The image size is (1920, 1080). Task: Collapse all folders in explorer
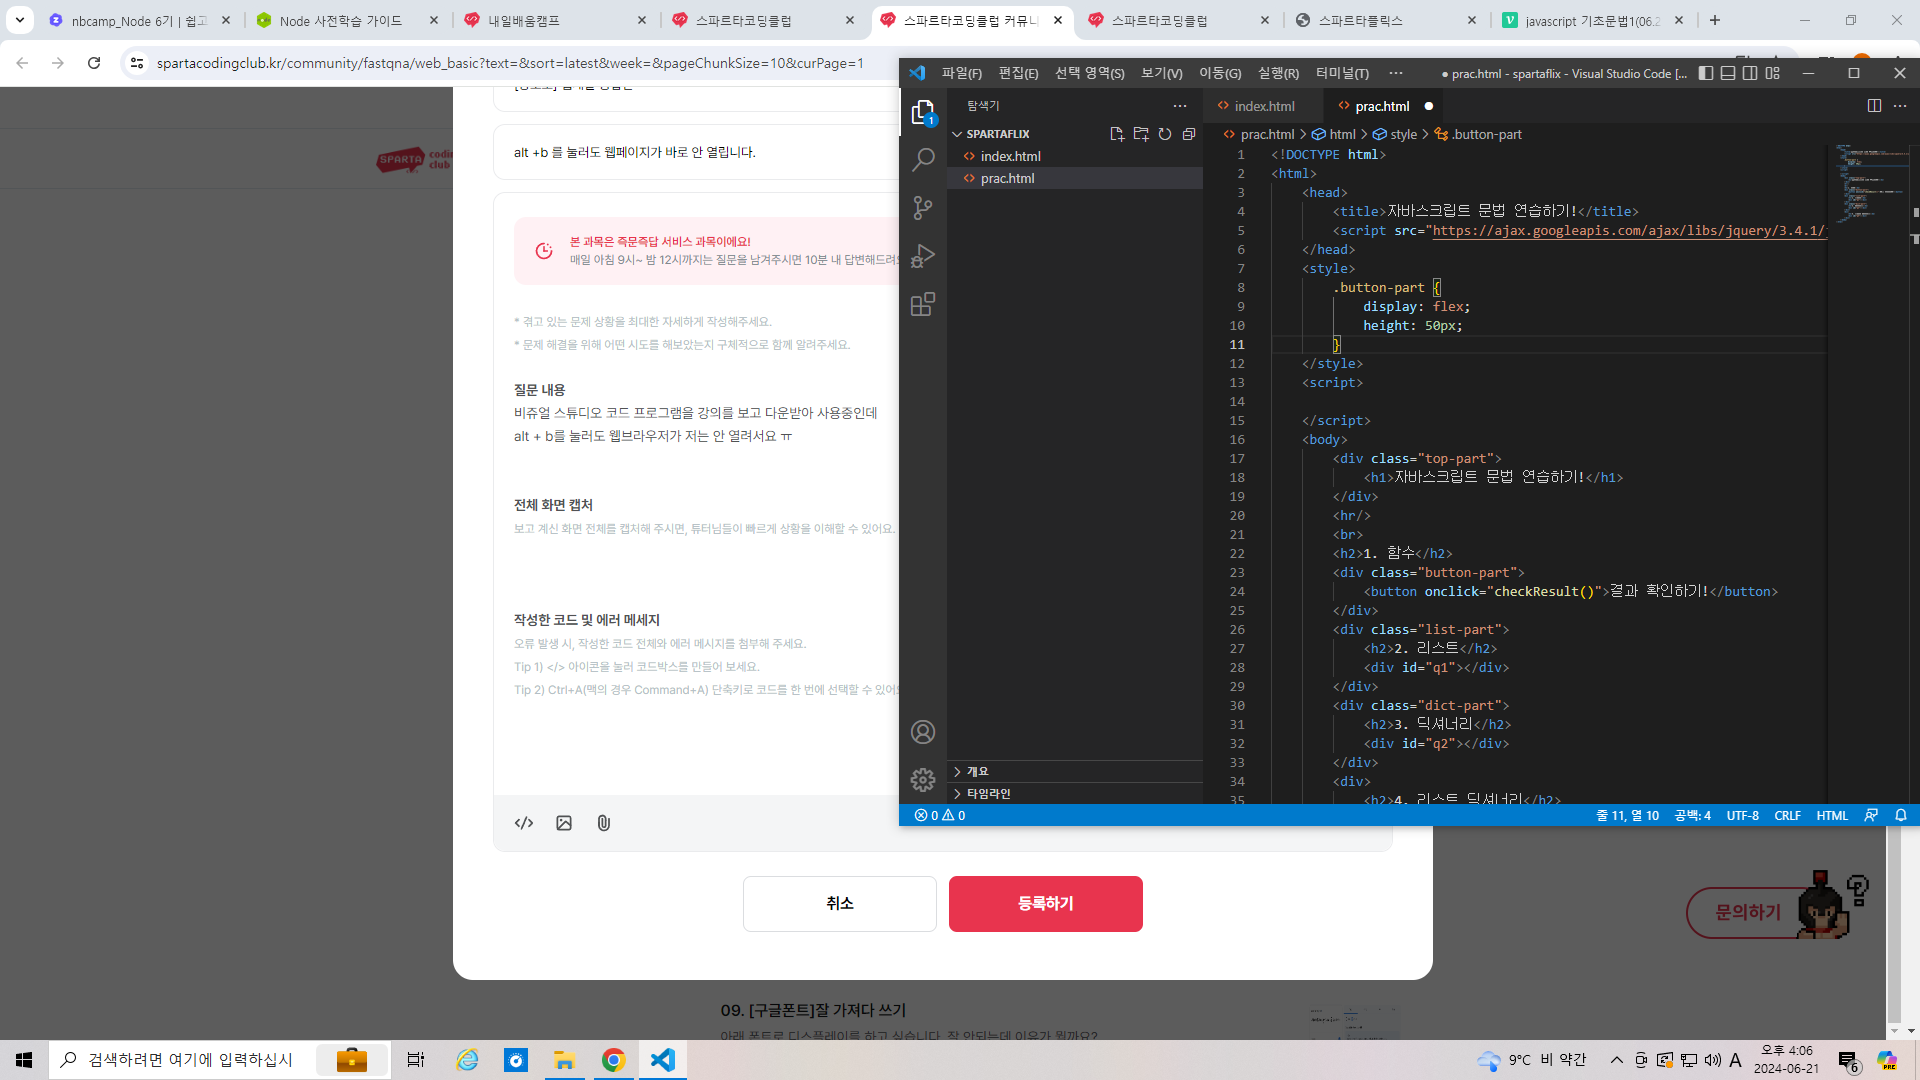(1189, 134)
